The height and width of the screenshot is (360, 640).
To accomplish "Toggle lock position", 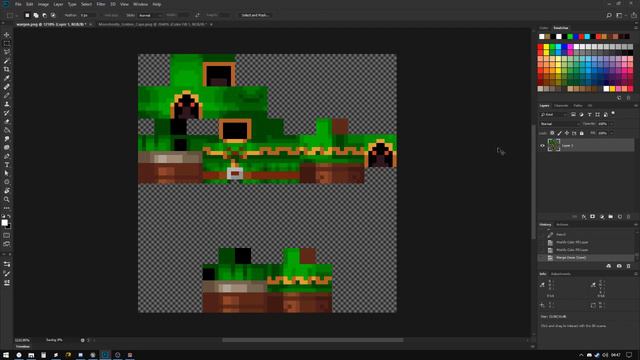I will 567,133.
